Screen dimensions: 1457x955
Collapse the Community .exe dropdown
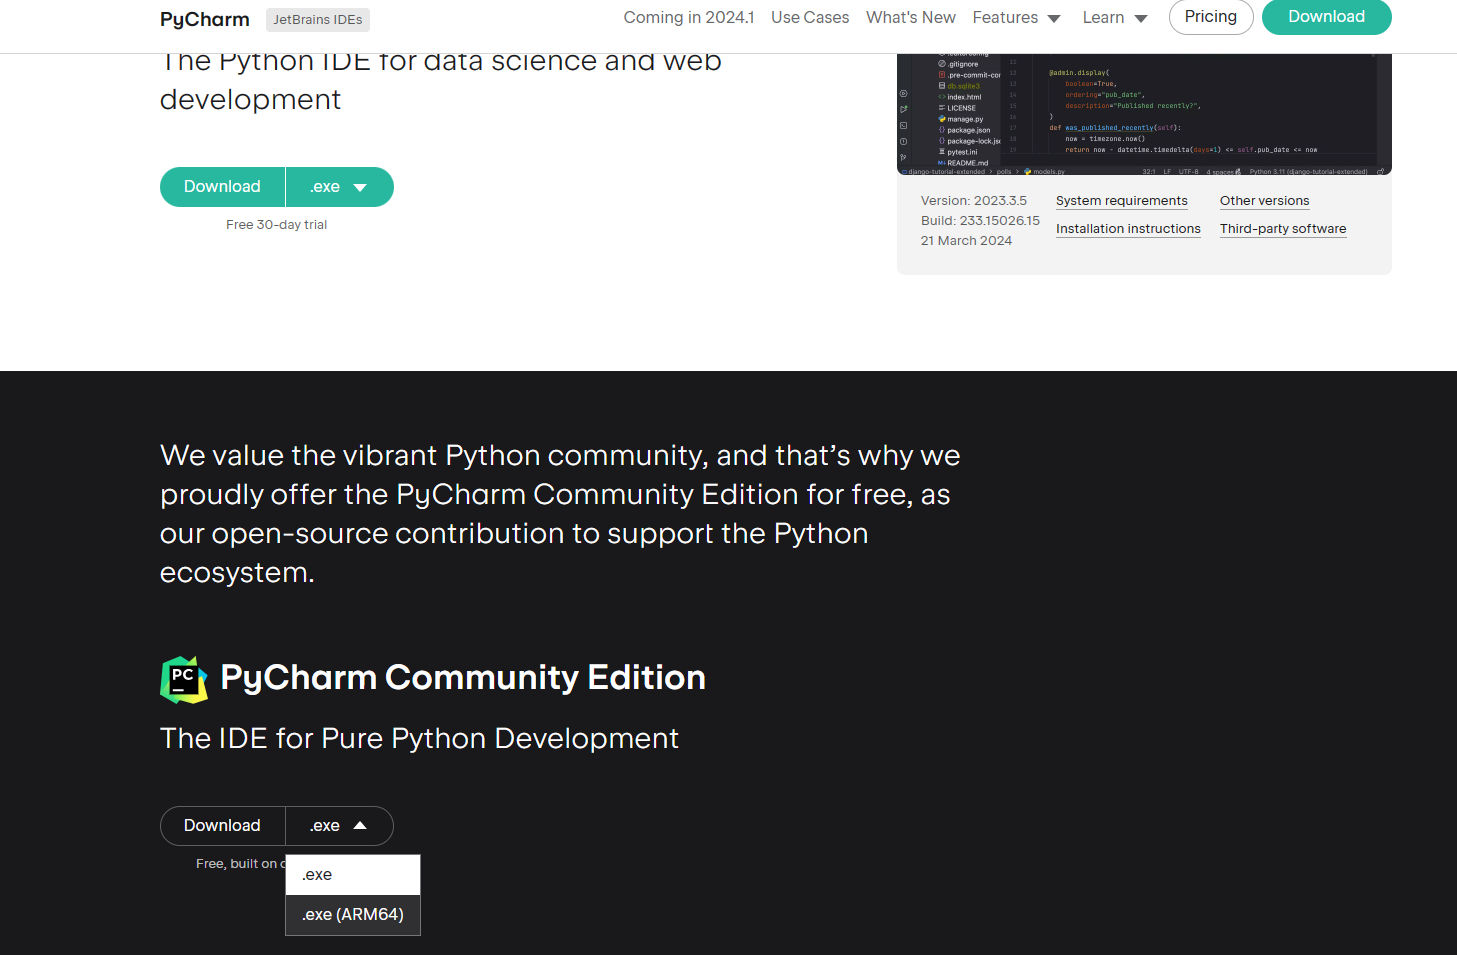[x=340, y=826]
